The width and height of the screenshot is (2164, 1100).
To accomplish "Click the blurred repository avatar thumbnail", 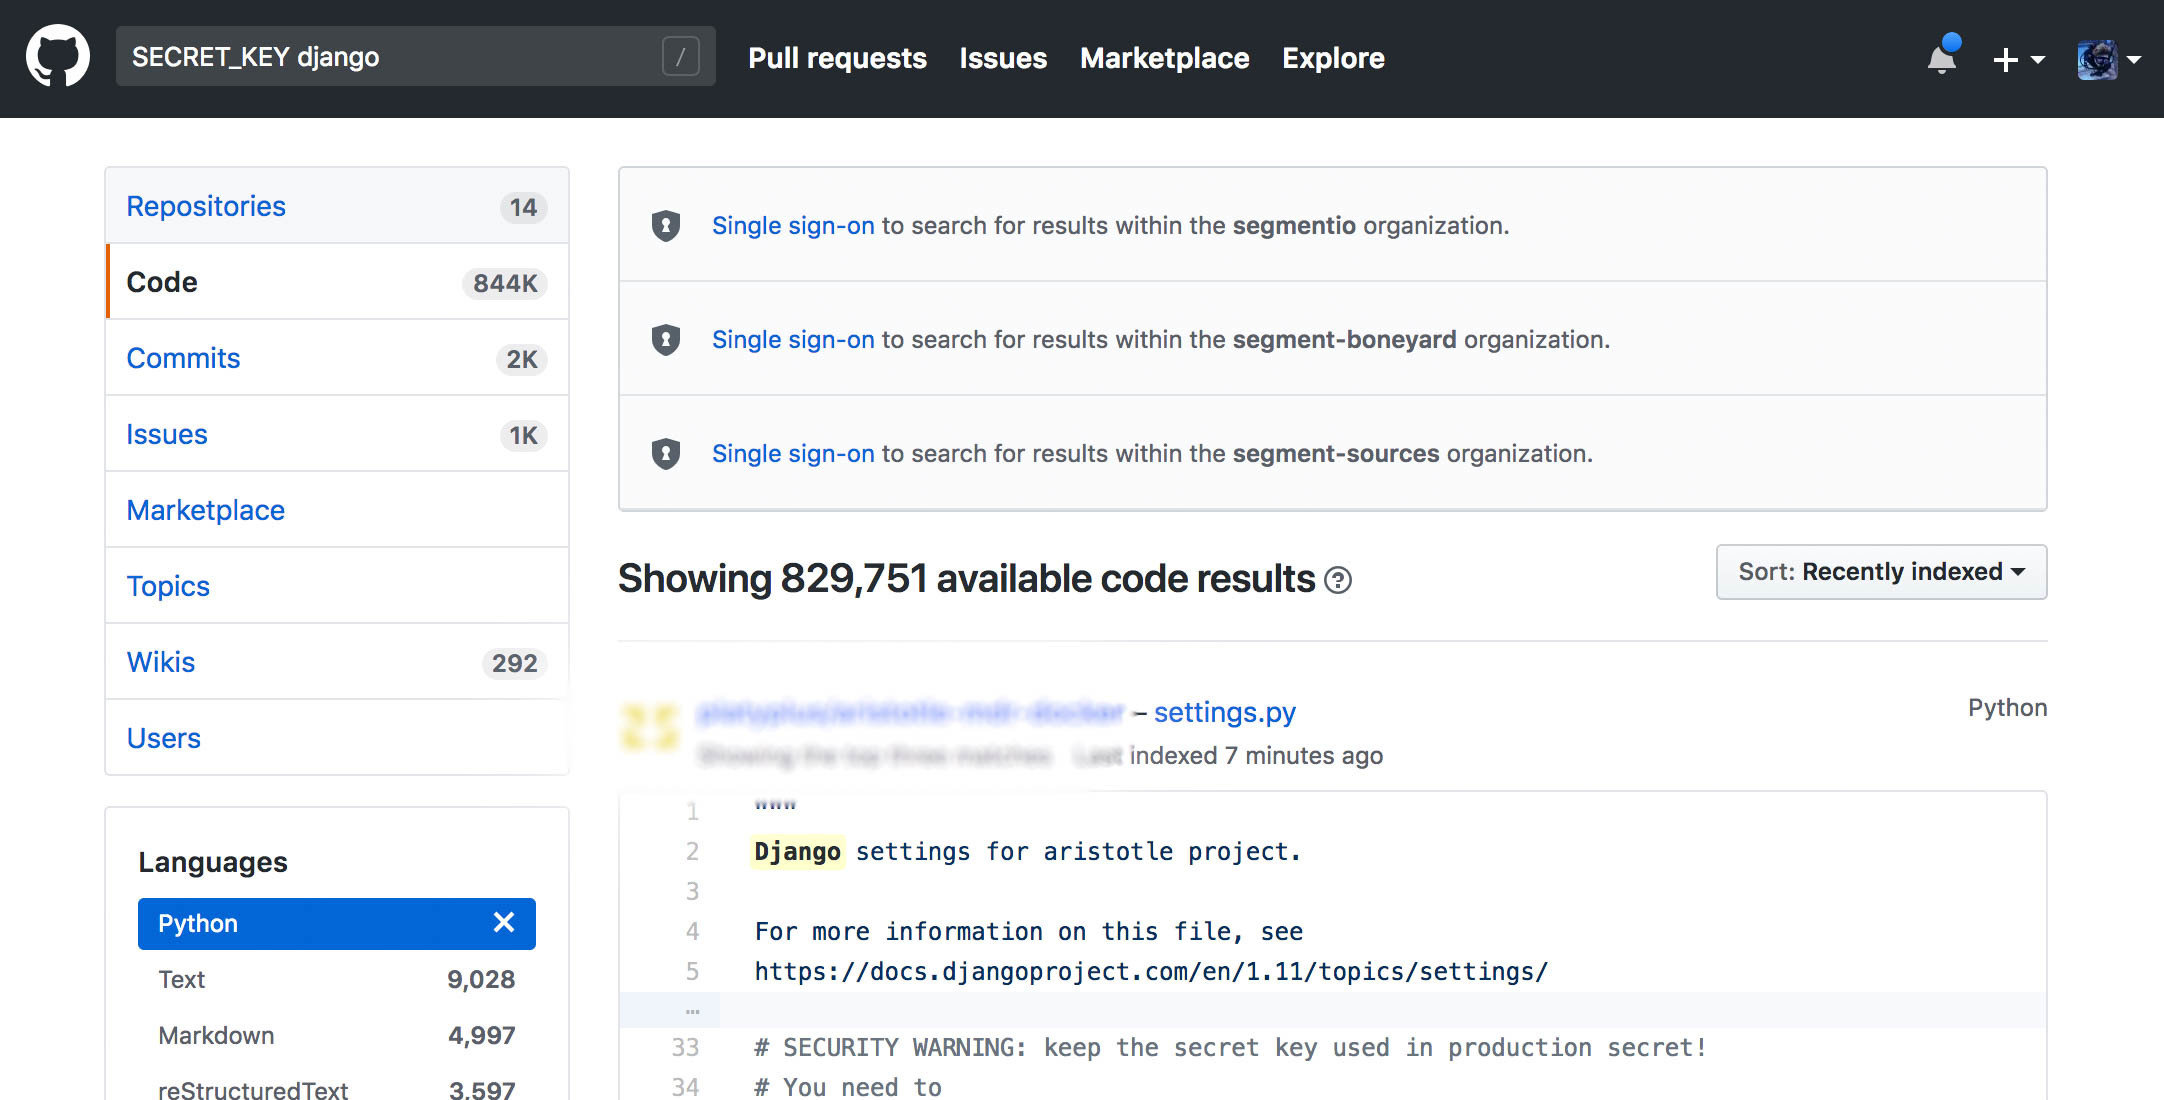I will pos(650,727).
